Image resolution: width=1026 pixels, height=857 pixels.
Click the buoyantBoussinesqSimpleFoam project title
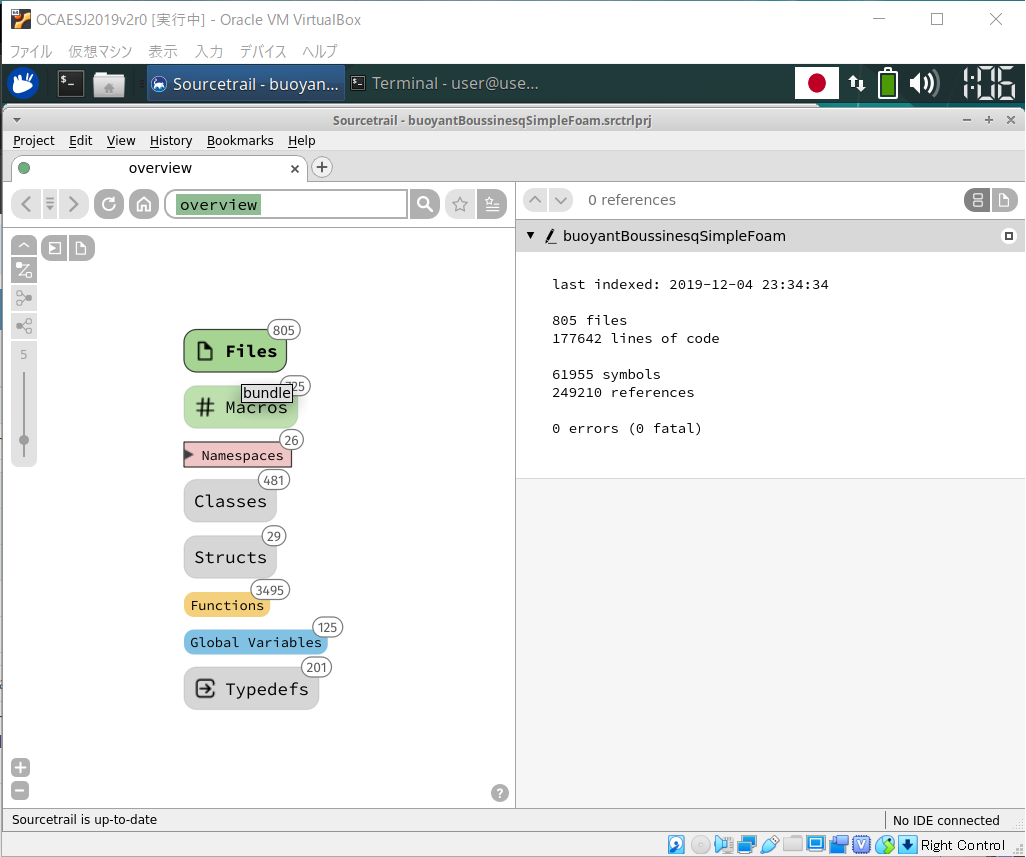coord(674,236)
